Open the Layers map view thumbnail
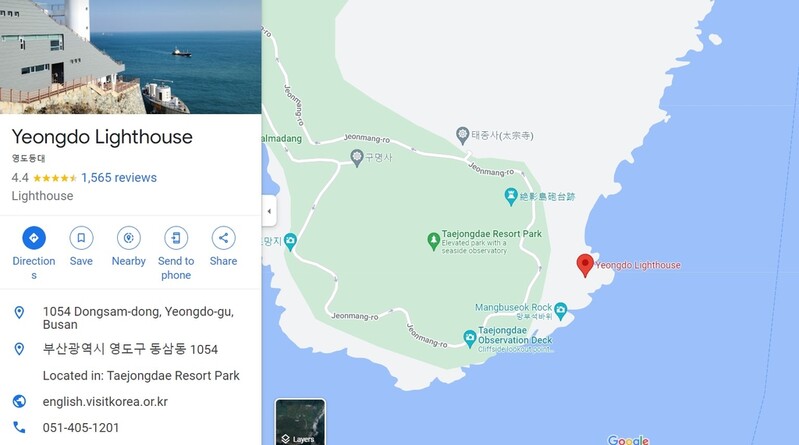This screenshot has width=799, height=445. coord(300,422)
